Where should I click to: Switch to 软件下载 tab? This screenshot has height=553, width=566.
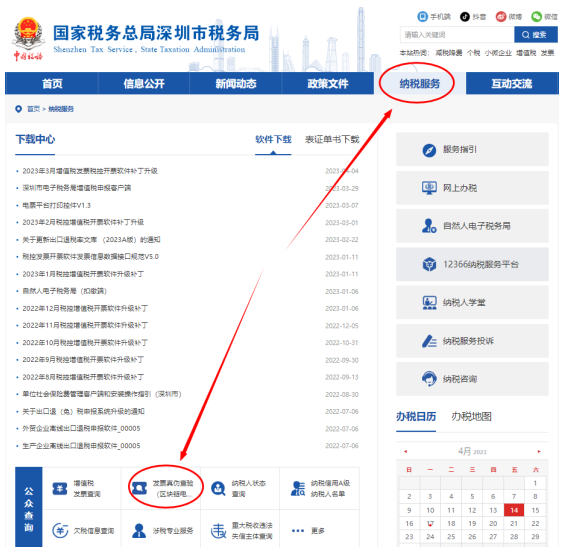coord(273,139)
